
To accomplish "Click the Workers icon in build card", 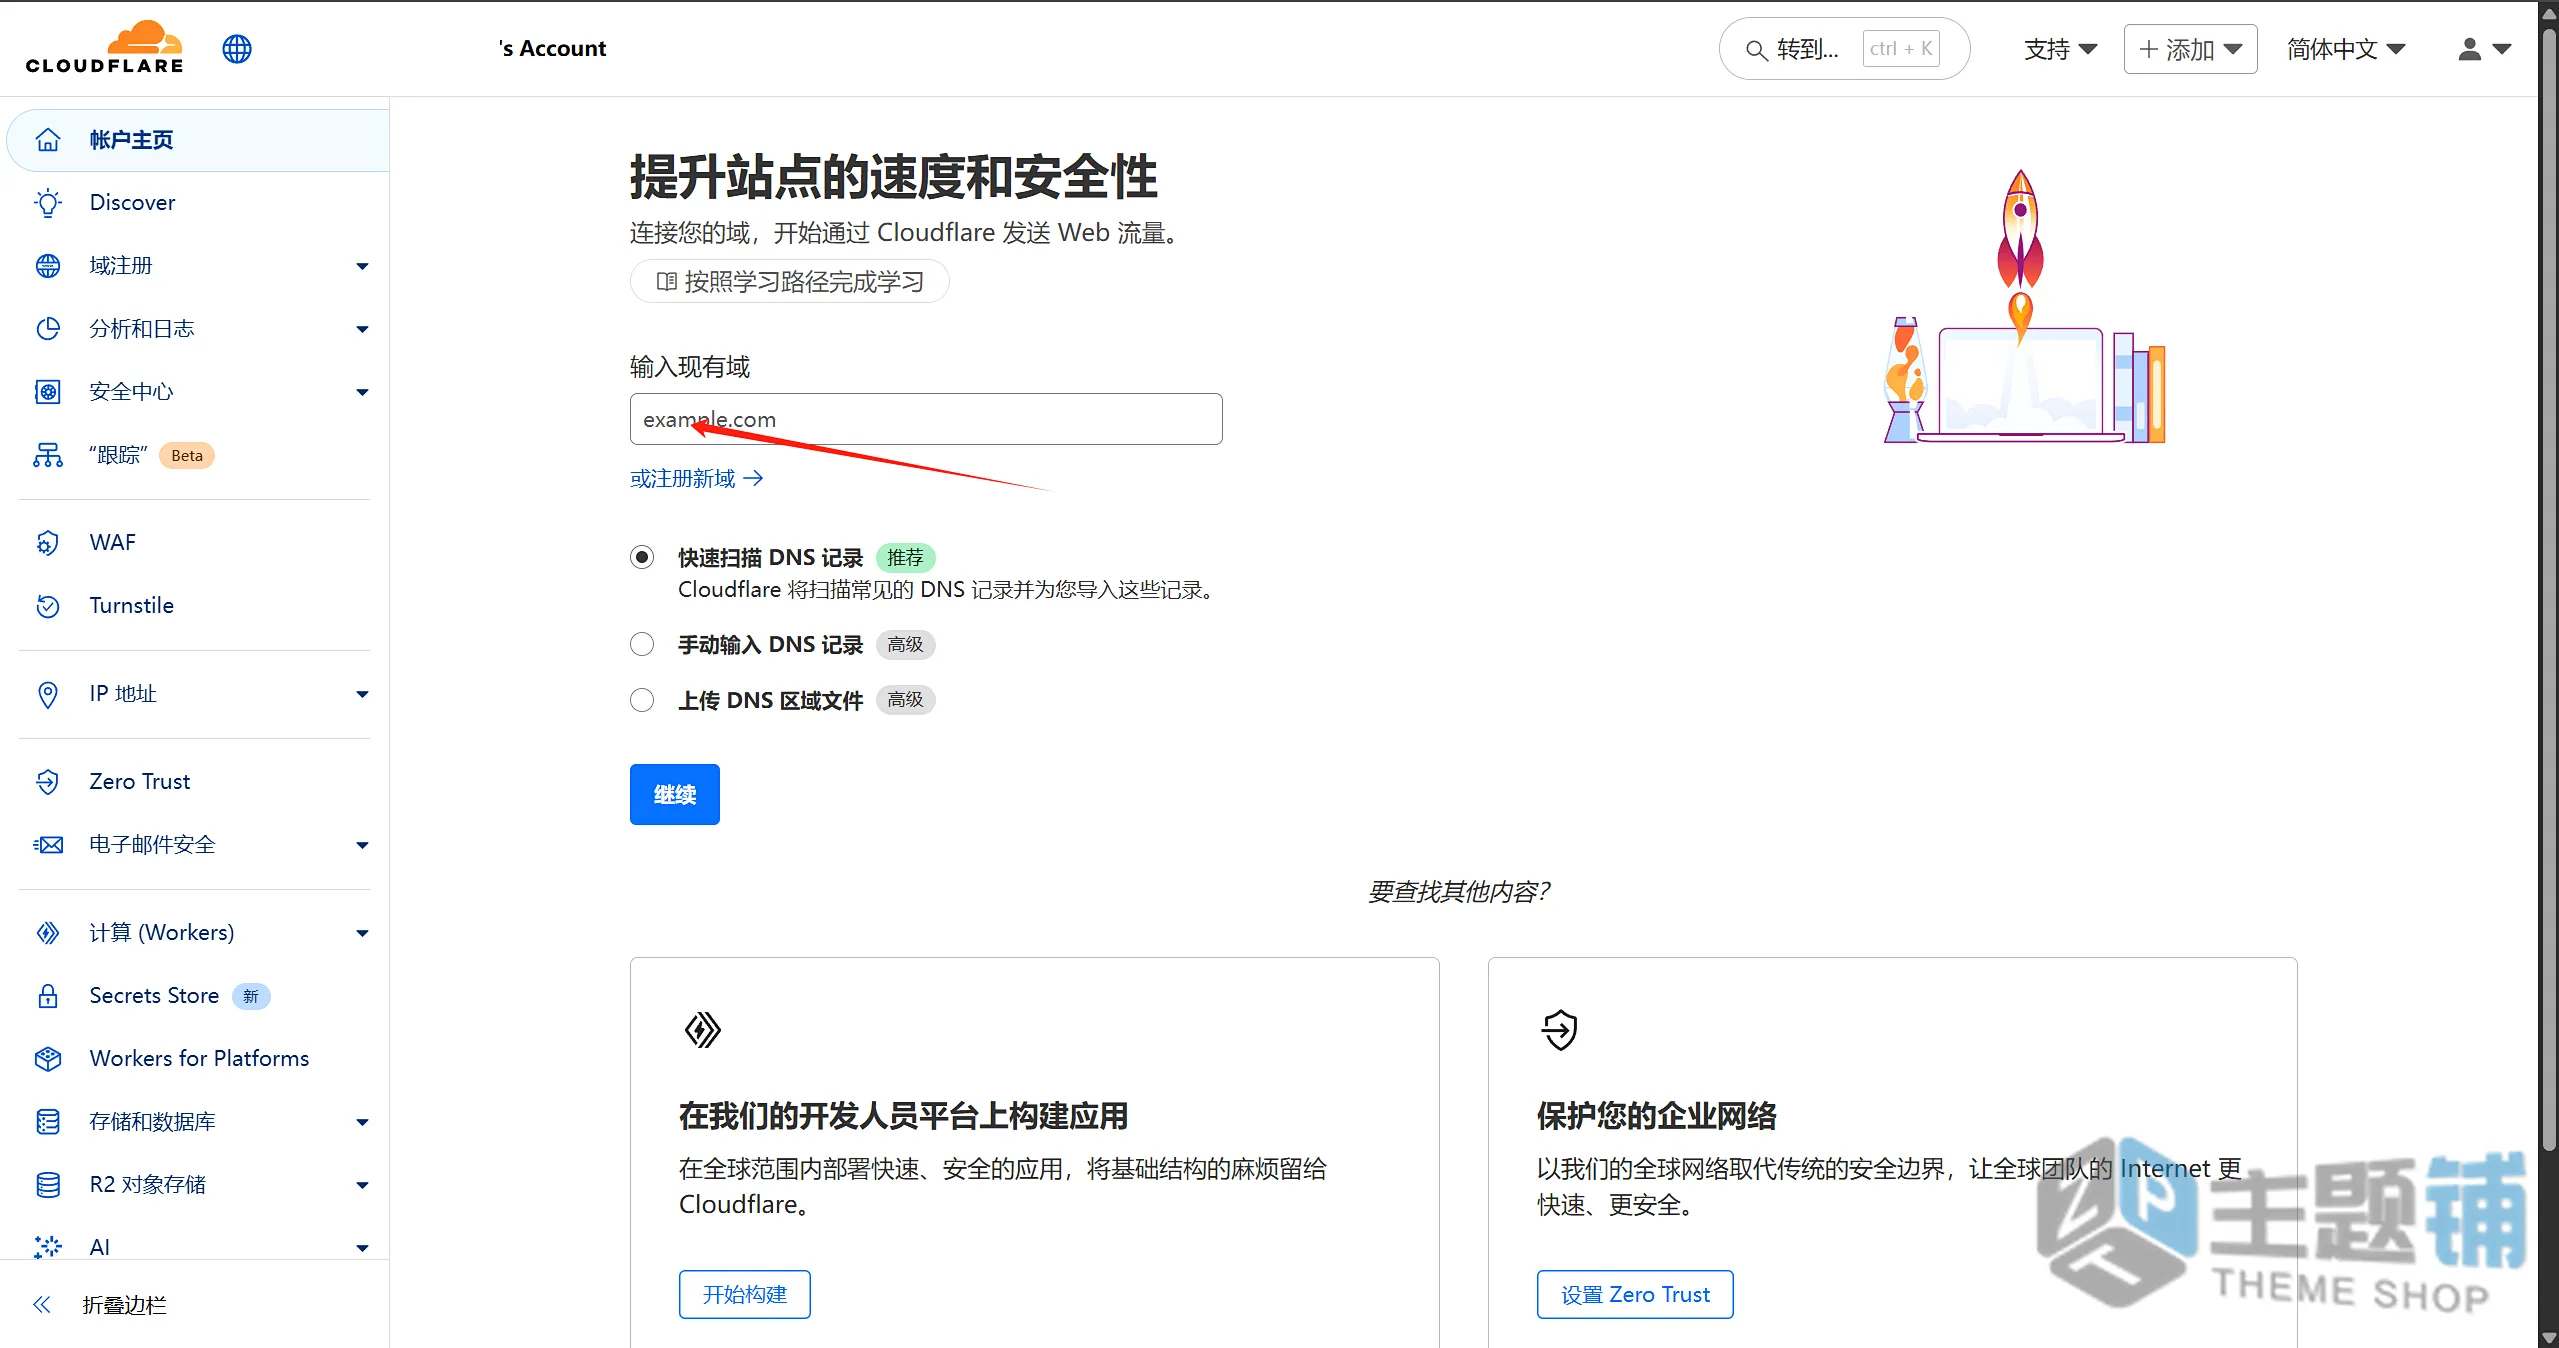I will (702, 1030).
